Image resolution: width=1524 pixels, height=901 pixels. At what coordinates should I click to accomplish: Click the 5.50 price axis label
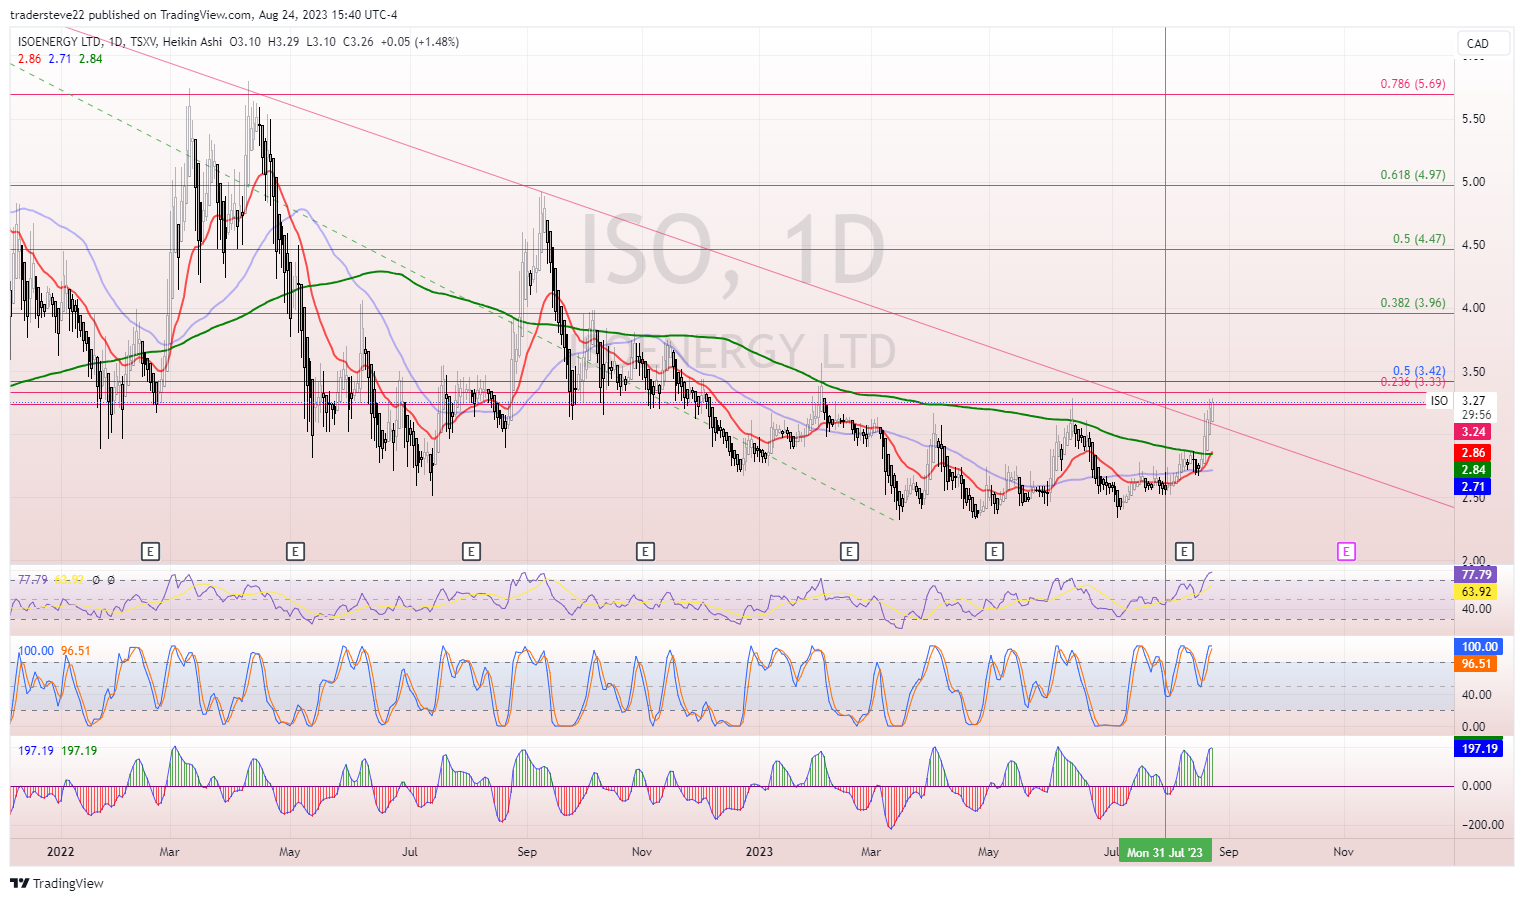(1473, 119)
